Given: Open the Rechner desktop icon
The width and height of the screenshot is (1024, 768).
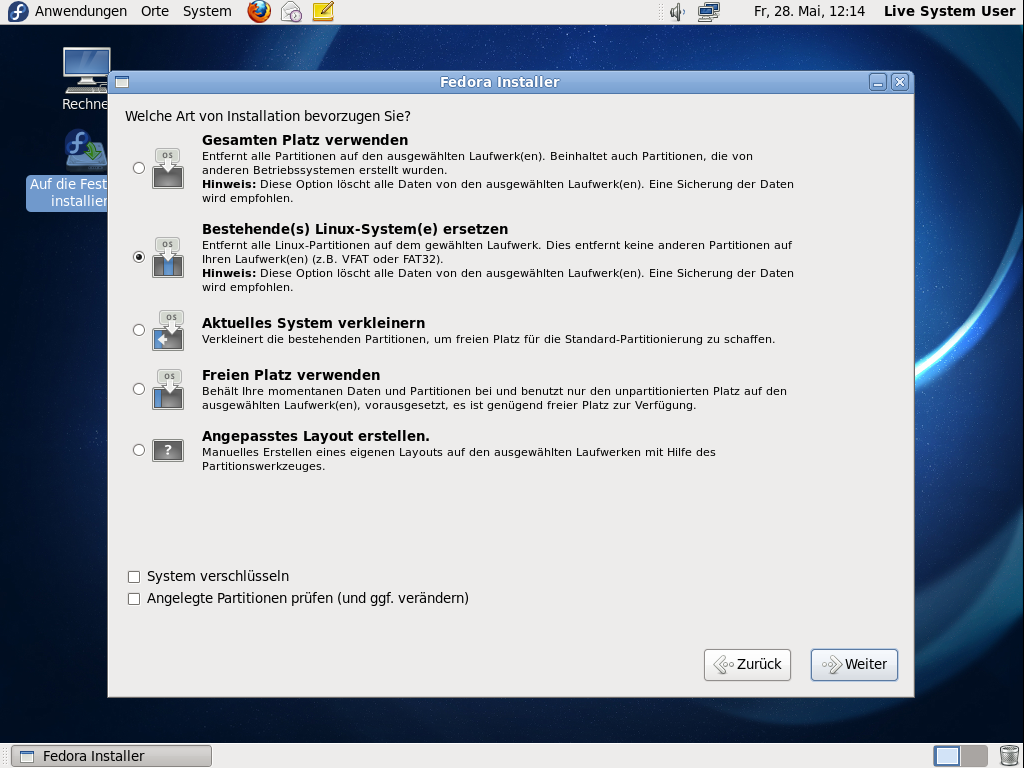Looking at the screenshot, I should (x=86, y=79).
